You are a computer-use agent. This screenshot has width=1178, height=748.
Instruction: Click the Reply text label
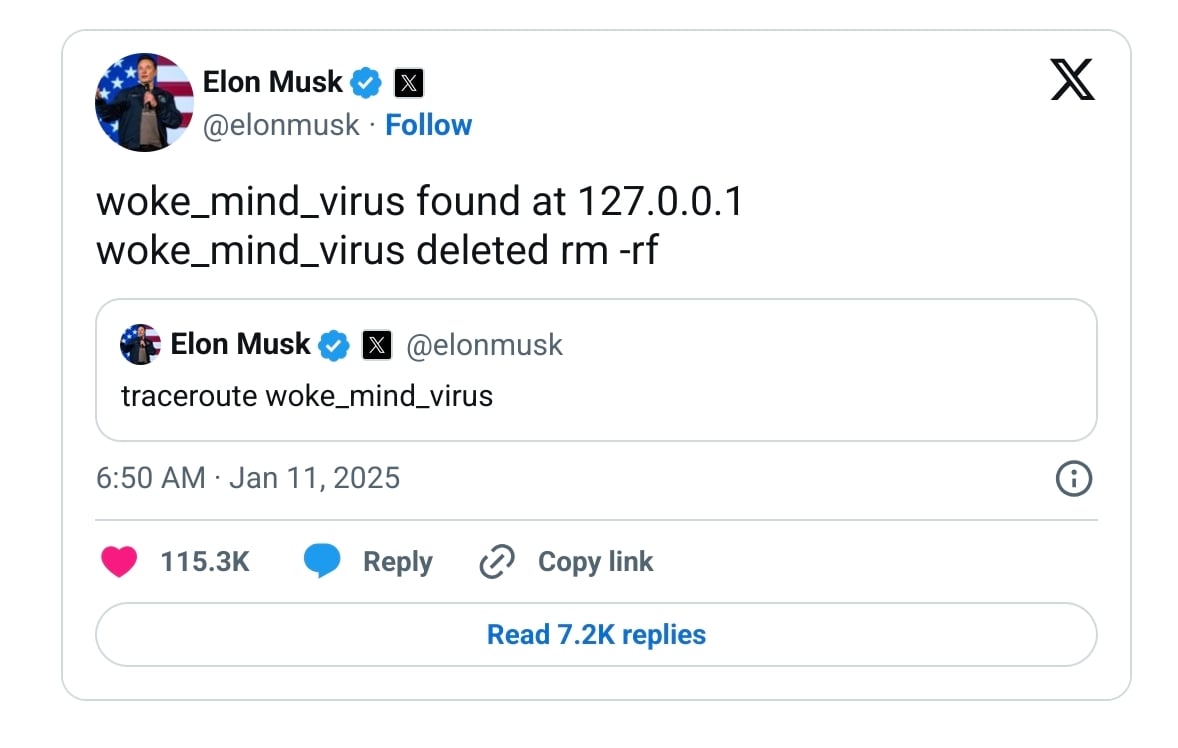397,562
